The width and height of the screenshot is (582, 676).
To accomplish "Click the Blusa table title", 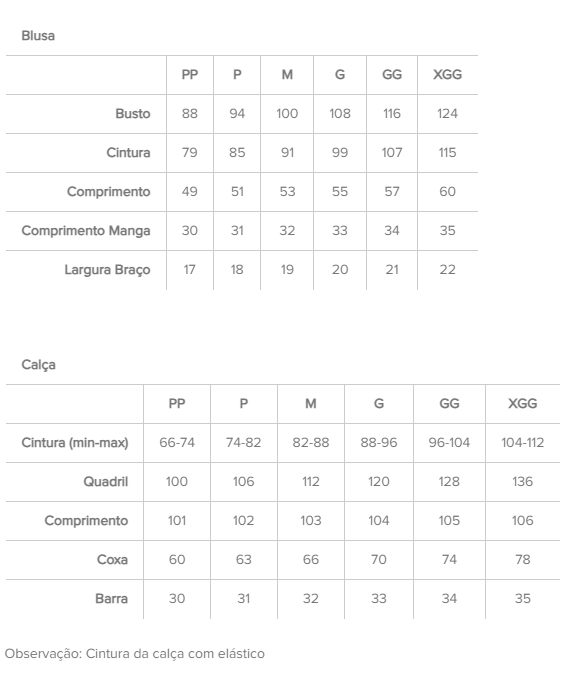I will pos(38,36).
